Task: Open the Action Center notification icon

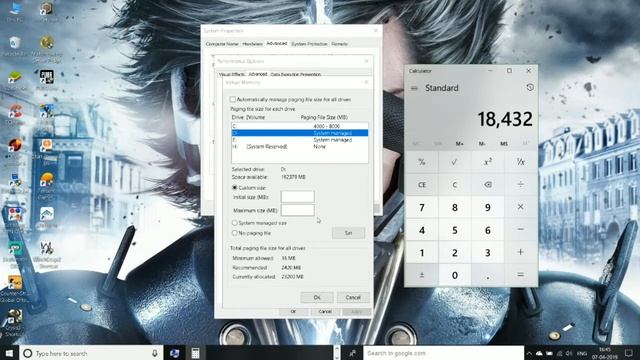Action: (x=629, y=353)
